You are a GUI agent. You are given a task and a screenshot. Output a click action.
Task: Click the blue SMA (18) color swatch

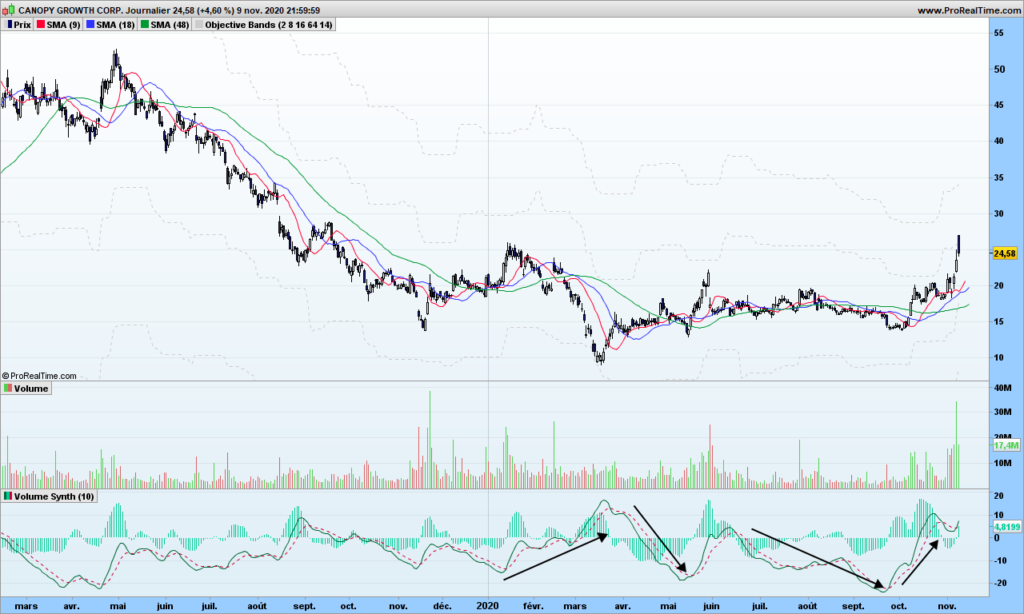coord(90,25)
